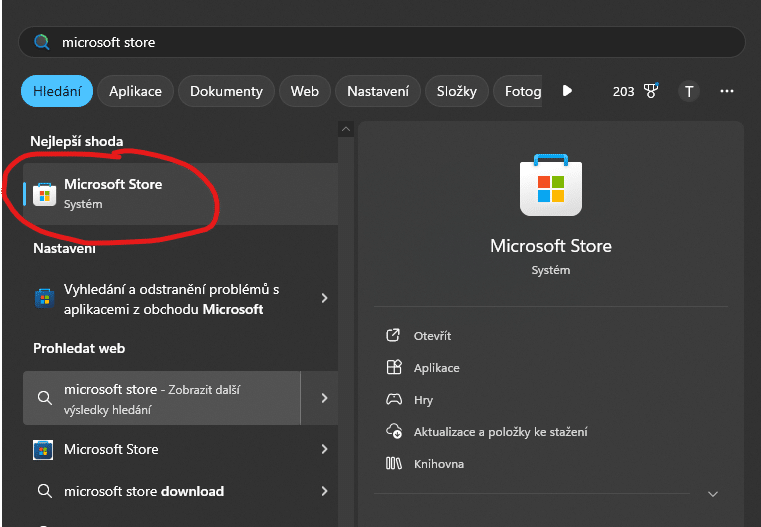Viewport: 761px width, 527px height.
Task: Open the three-dot more options menu
Action: tap(727, 91)
